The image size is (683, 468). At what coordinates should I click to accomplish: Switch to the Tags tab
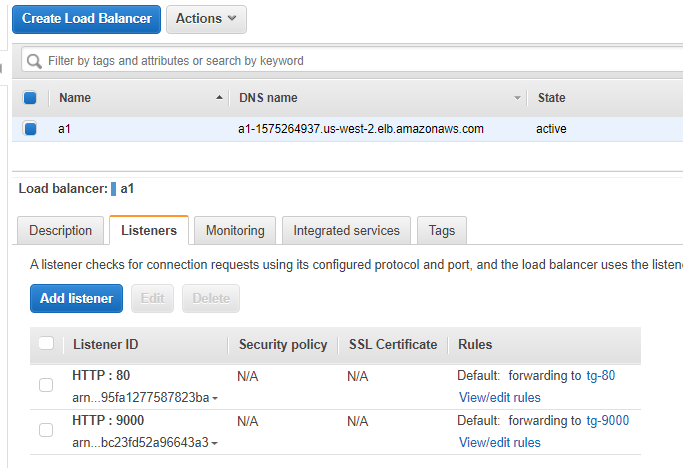pos(442,230)
